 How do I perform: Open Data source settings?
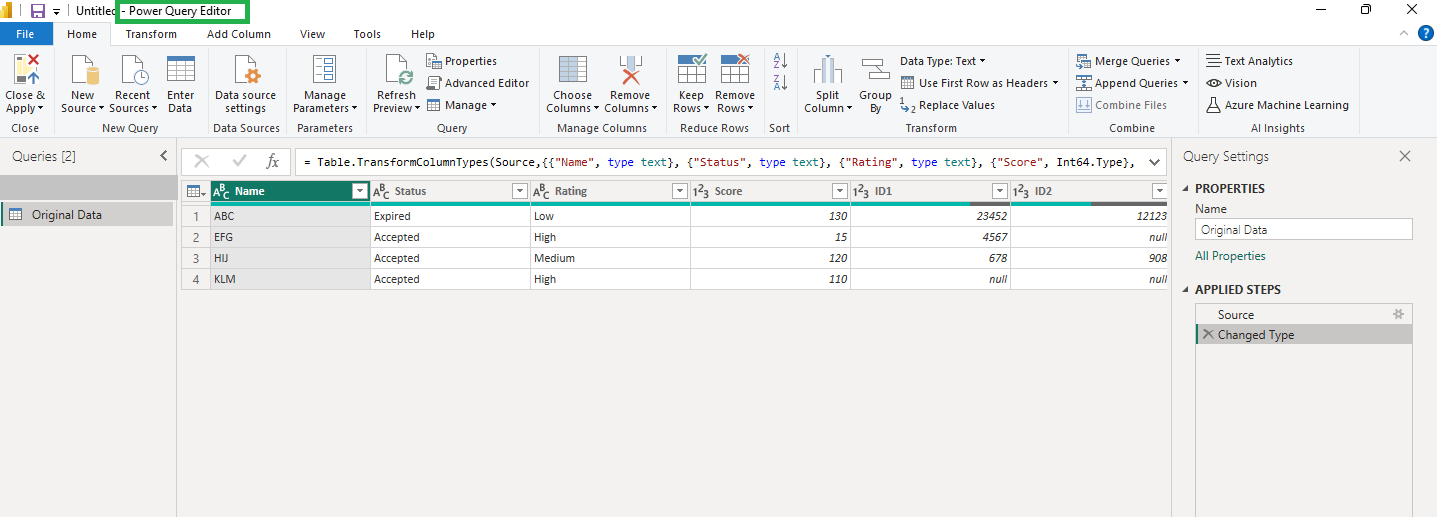(x=246, y=70)
